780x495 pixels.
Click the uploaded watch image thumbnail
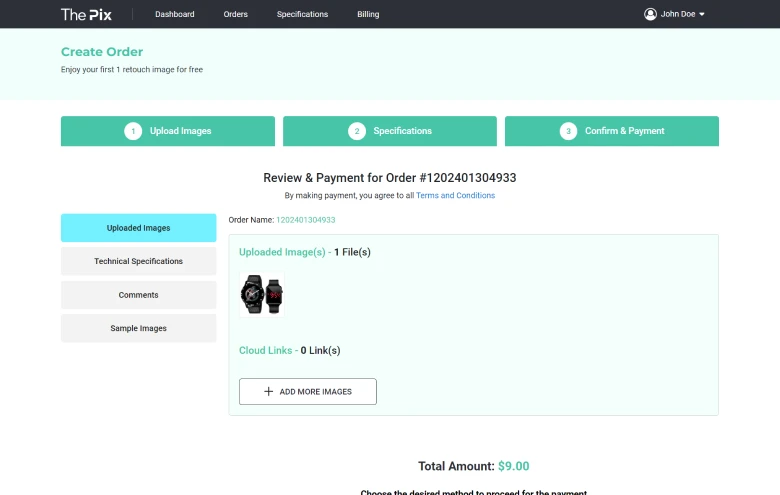[x=262, y=294]
